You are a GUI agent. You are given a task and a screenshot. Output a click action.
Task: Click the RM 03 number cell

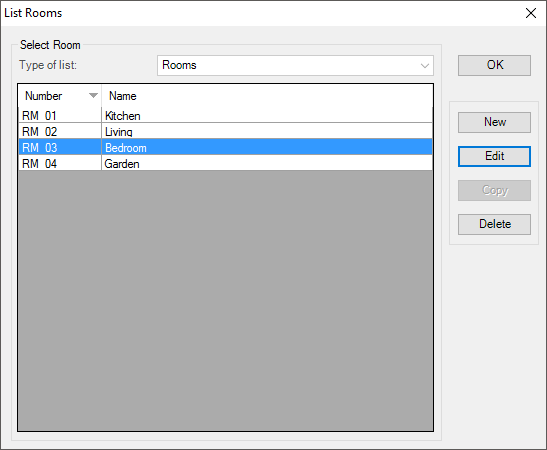point(60,148)
